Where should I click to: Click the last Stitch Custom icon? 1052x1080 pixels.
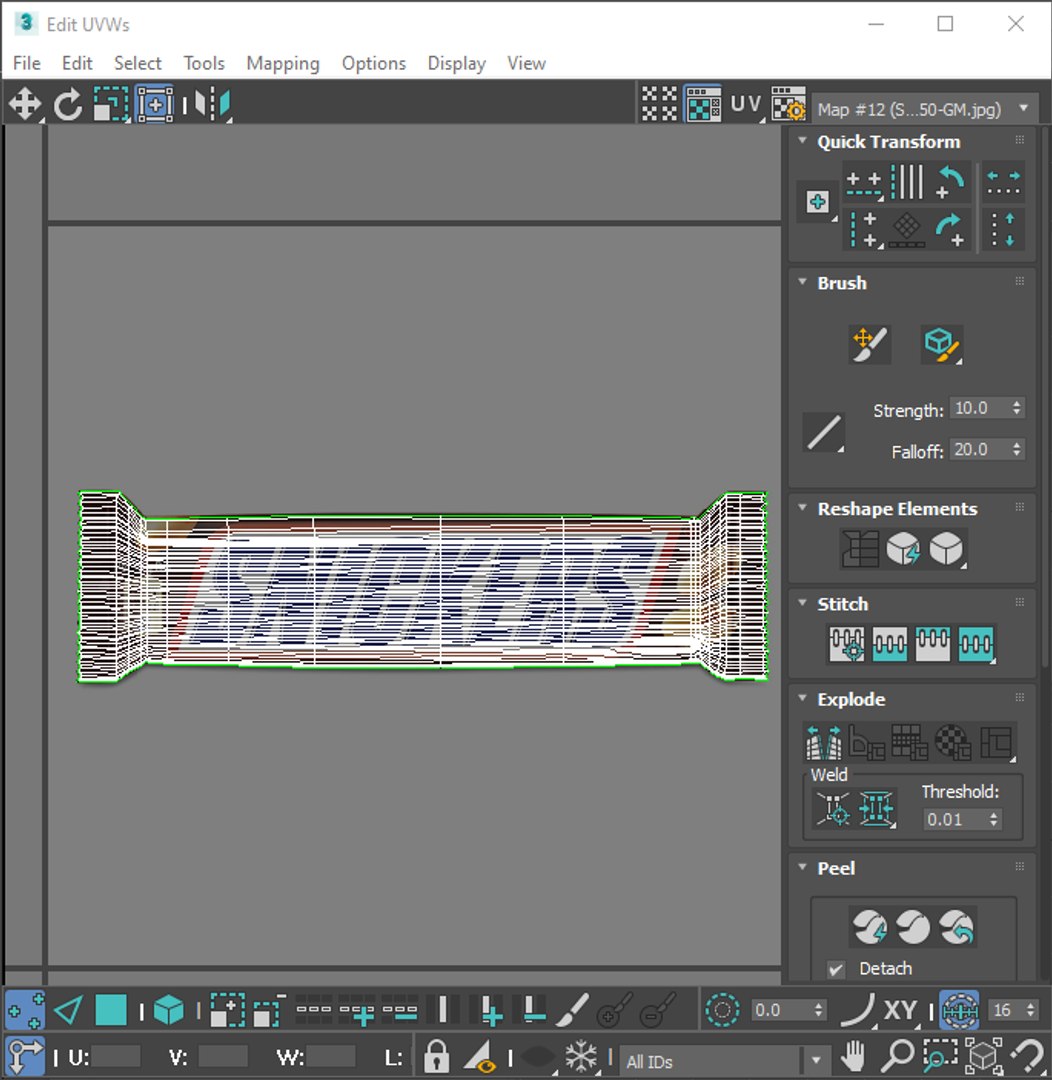pyautogui.click(x=976, y=644)
